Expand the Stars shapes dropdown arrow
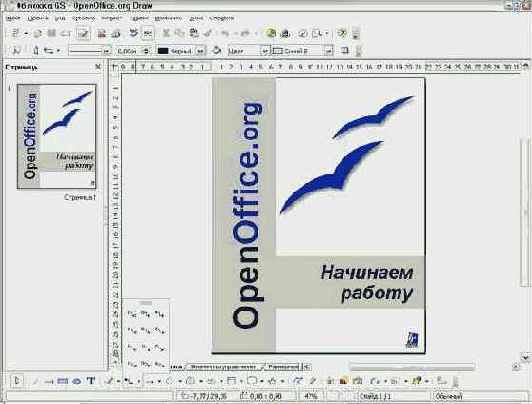Screen dimensions: 532x404 pos(282,381)
